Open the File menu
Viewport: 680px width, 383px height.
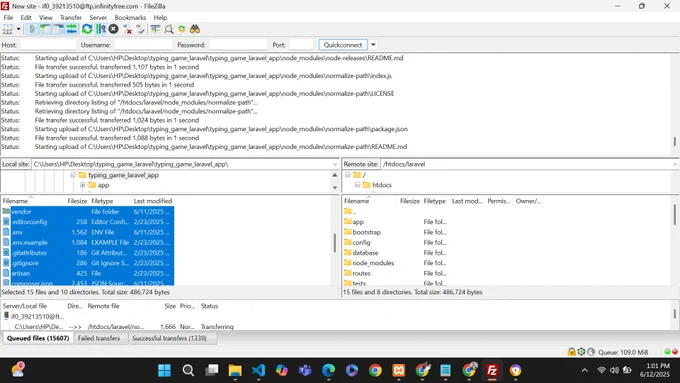(x=8, y=17)
